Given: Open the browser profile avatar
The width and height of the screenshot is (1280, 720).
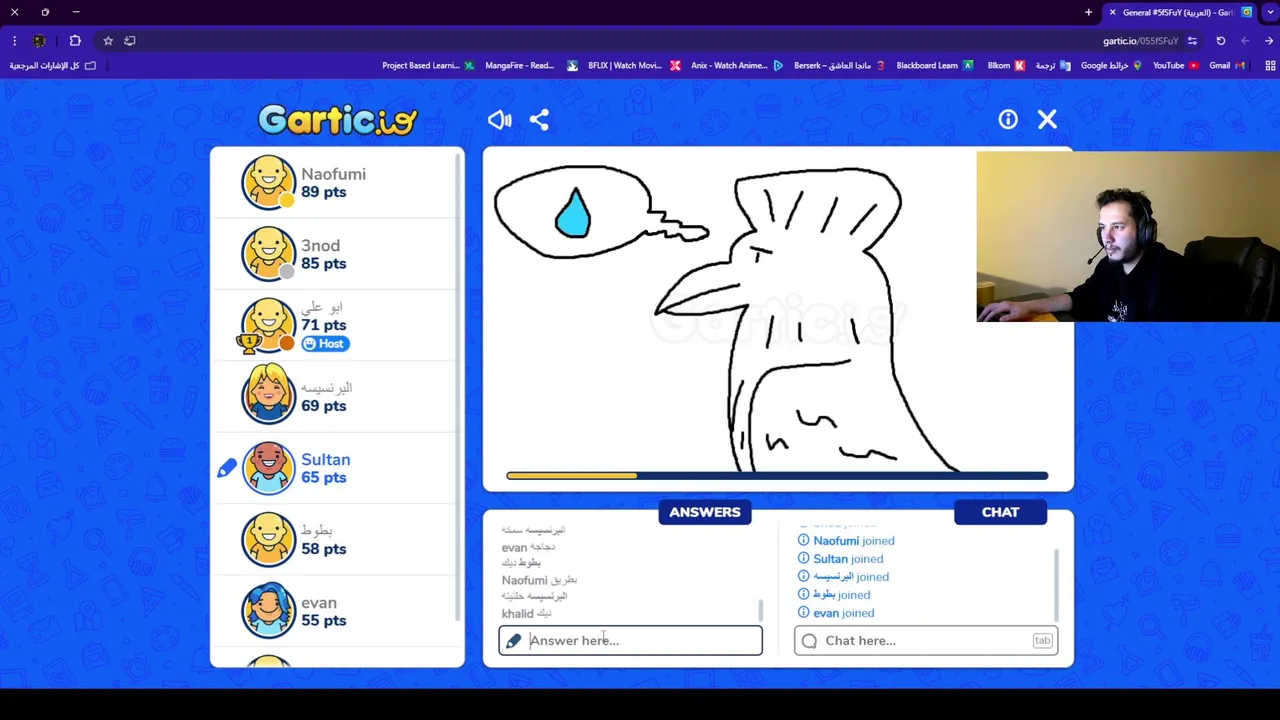Looking at the screenshot, I should pyautogui.click(x=40, y=41).
